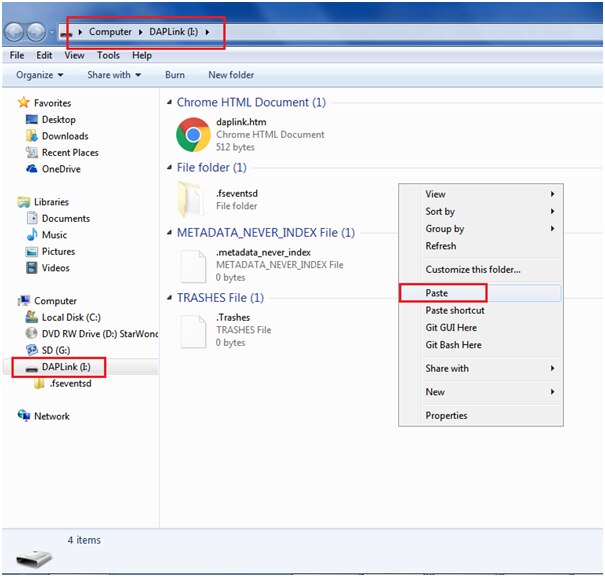Viewport: 605px width, 577px height.
Task: Select the Pictures library icon
Action: [x=32, y=251]
